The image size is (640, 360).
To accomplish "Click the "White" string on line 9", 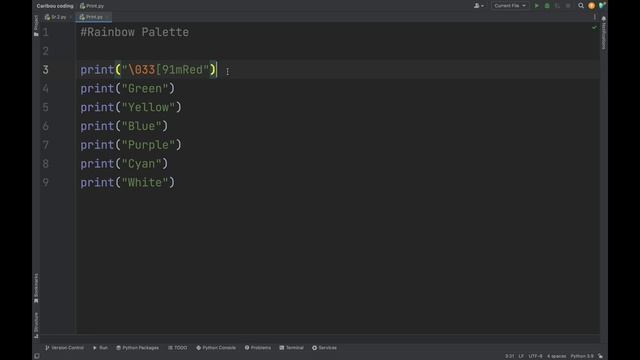I will tap(145, 182).
